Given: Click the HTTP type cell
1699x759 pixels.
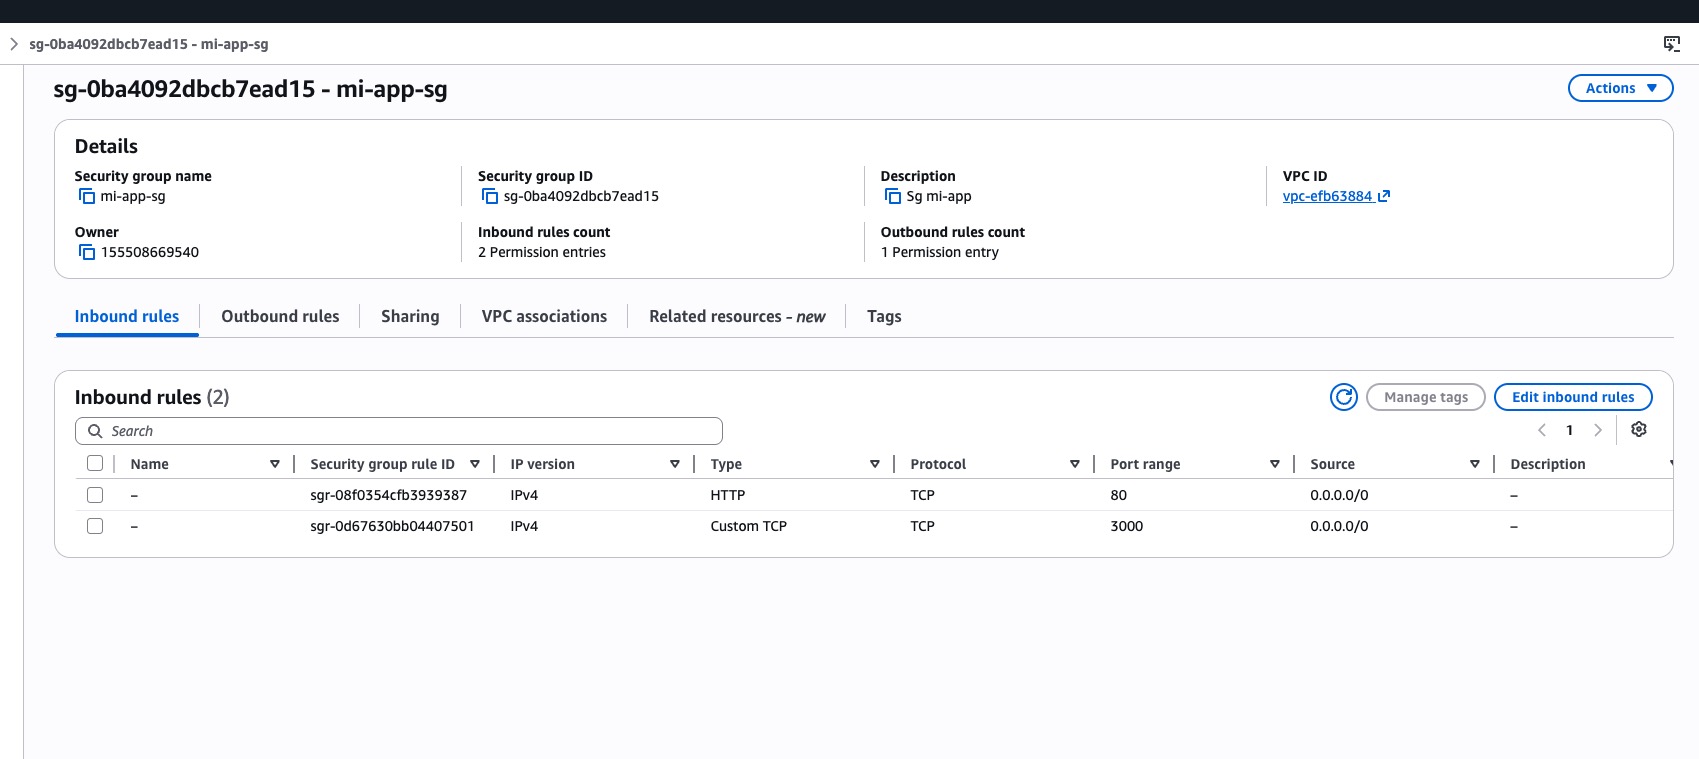Looking at the screenshot, I should pos(728,495).
